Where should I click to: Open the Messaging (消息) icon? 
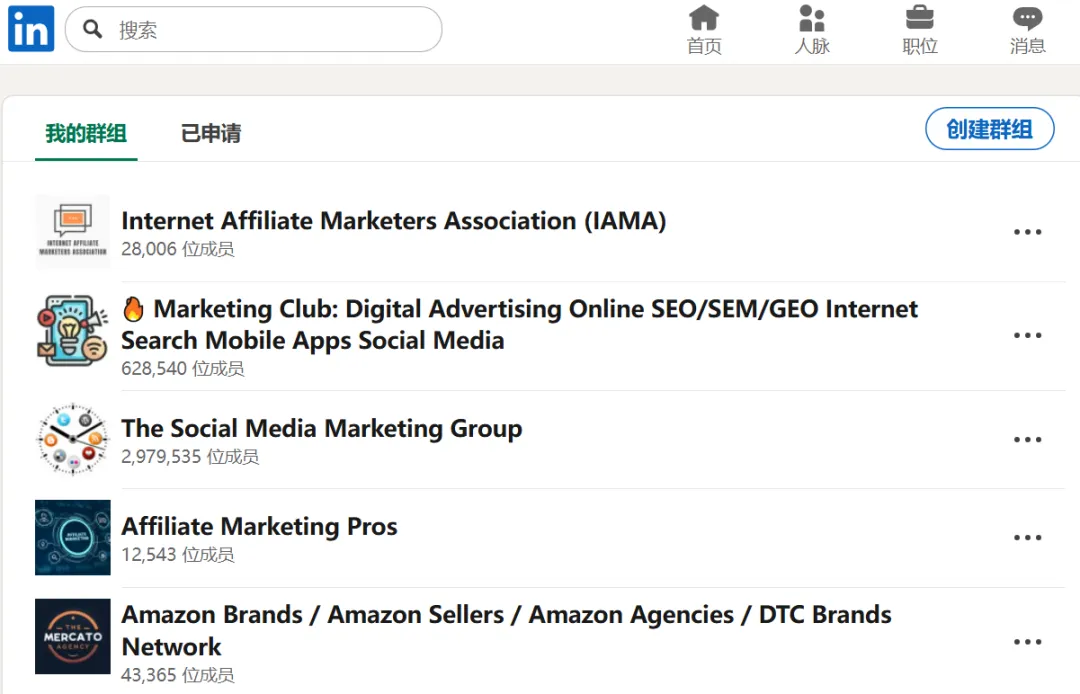(1027, 18)
